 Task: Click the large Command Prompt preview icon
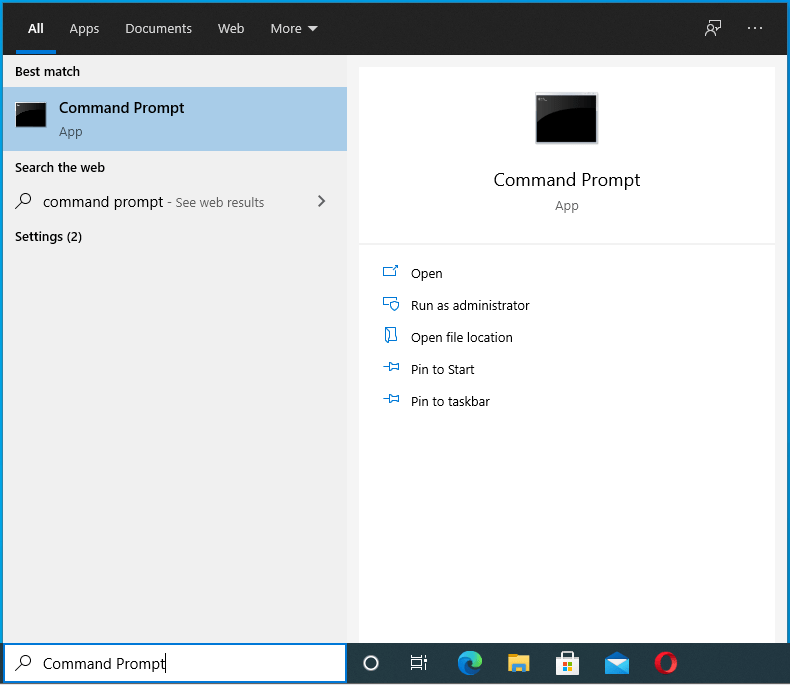566,119
